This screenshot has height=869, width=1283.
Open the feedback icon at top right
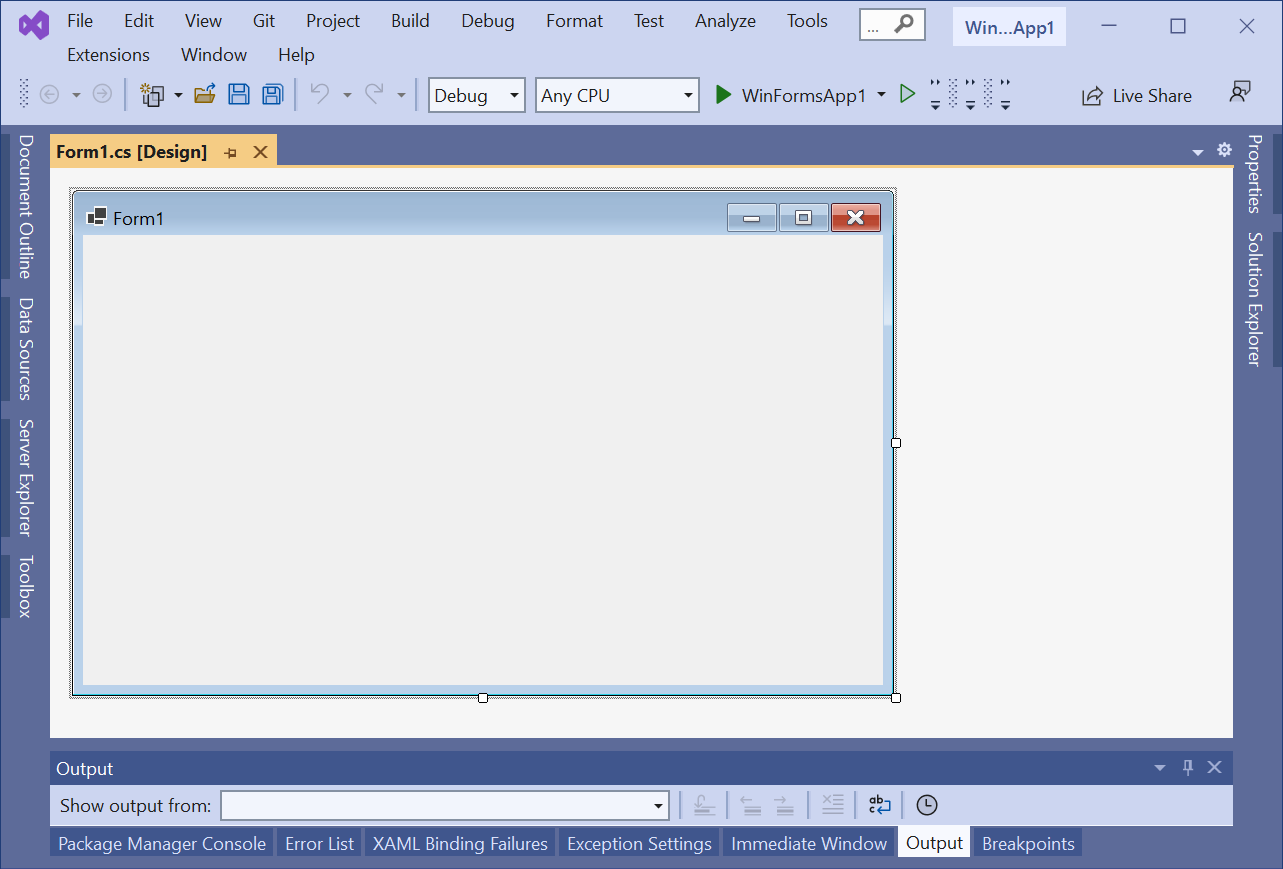(1240, 93)
